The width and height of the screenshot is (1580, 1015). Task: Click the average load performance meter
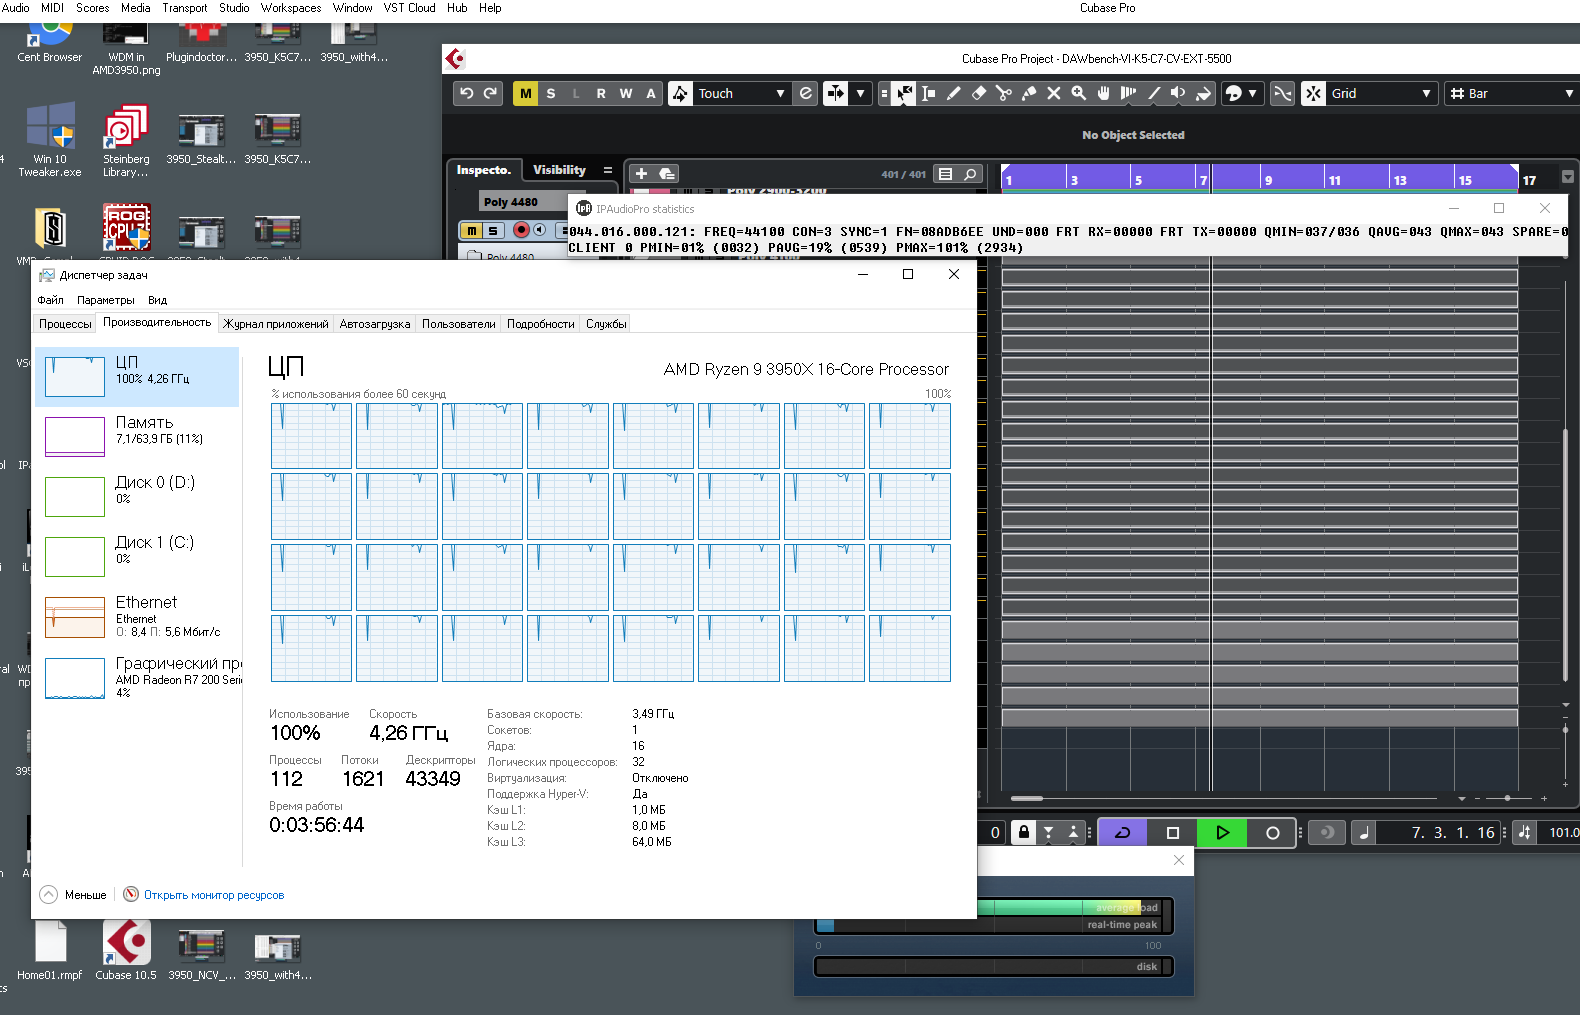[1068, 908]
